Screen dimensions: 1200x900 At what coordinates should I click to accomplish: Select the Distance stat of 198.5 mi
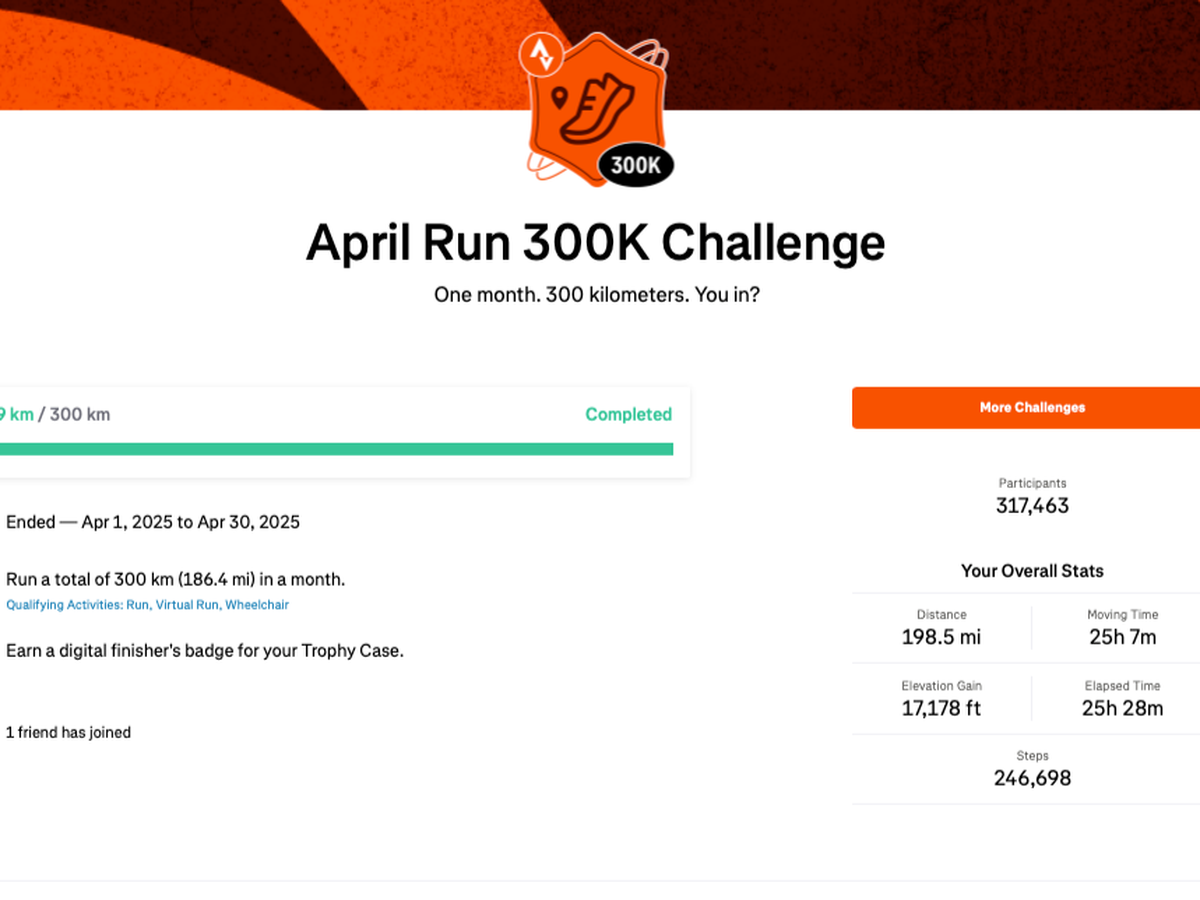pos(941,637)
